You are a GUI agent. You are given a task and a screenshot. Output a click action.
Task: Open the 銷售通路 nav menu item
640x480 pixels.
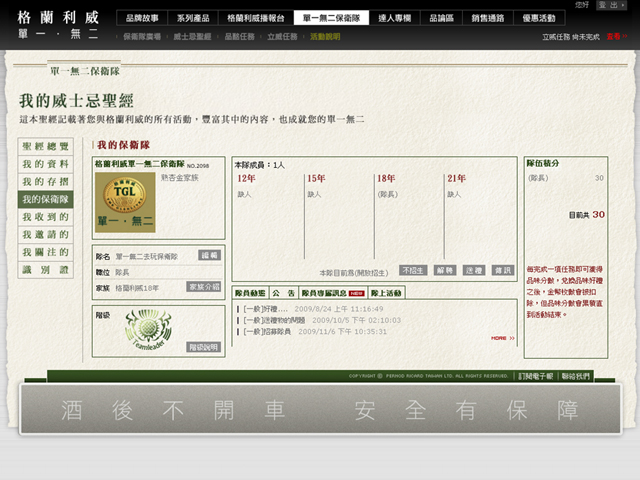[x=488, y=18]
